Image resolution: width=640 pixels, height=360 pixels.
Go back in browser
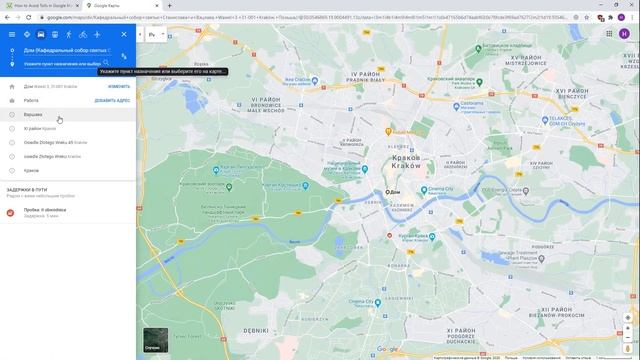pos(7,18)
